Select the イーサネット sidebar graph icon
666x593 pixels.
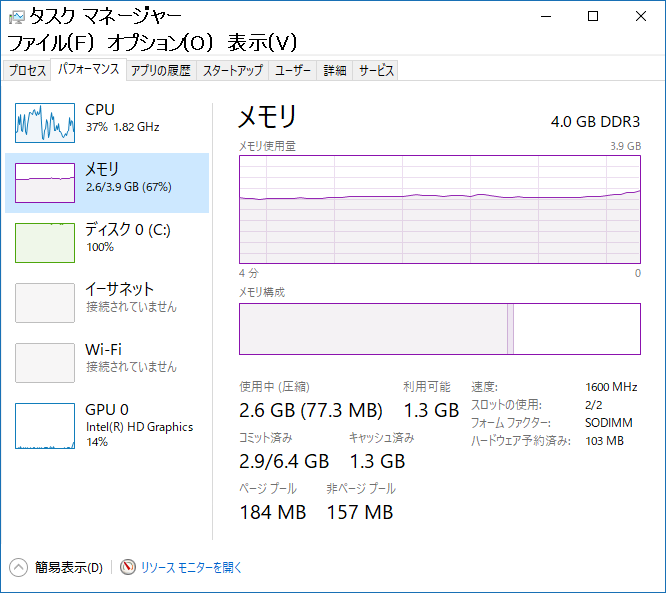[x=45, y=302]
